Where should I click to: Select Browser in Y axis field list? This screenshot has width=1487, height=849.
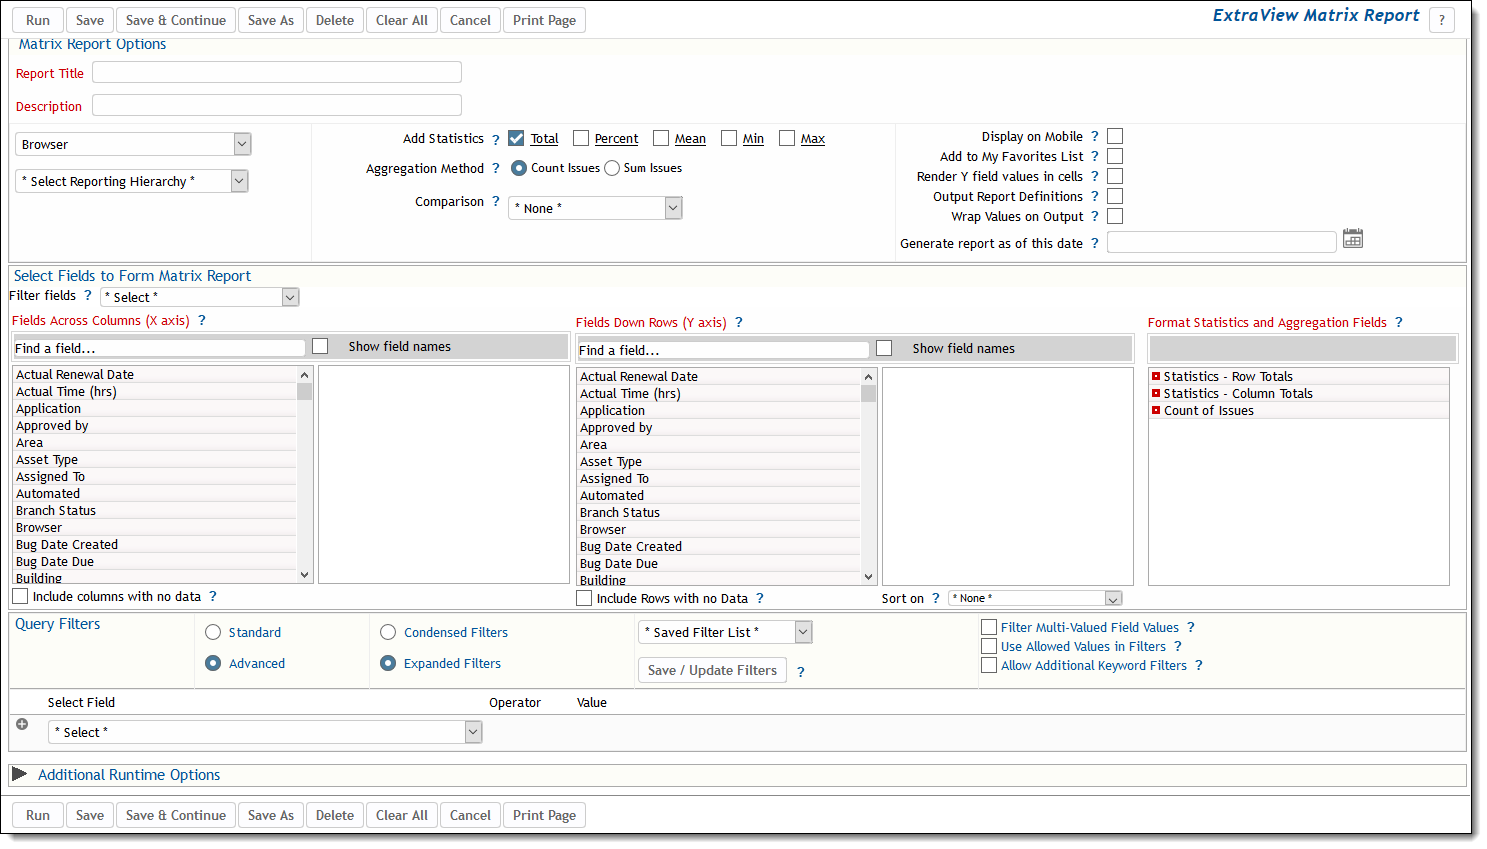[719, 529]
